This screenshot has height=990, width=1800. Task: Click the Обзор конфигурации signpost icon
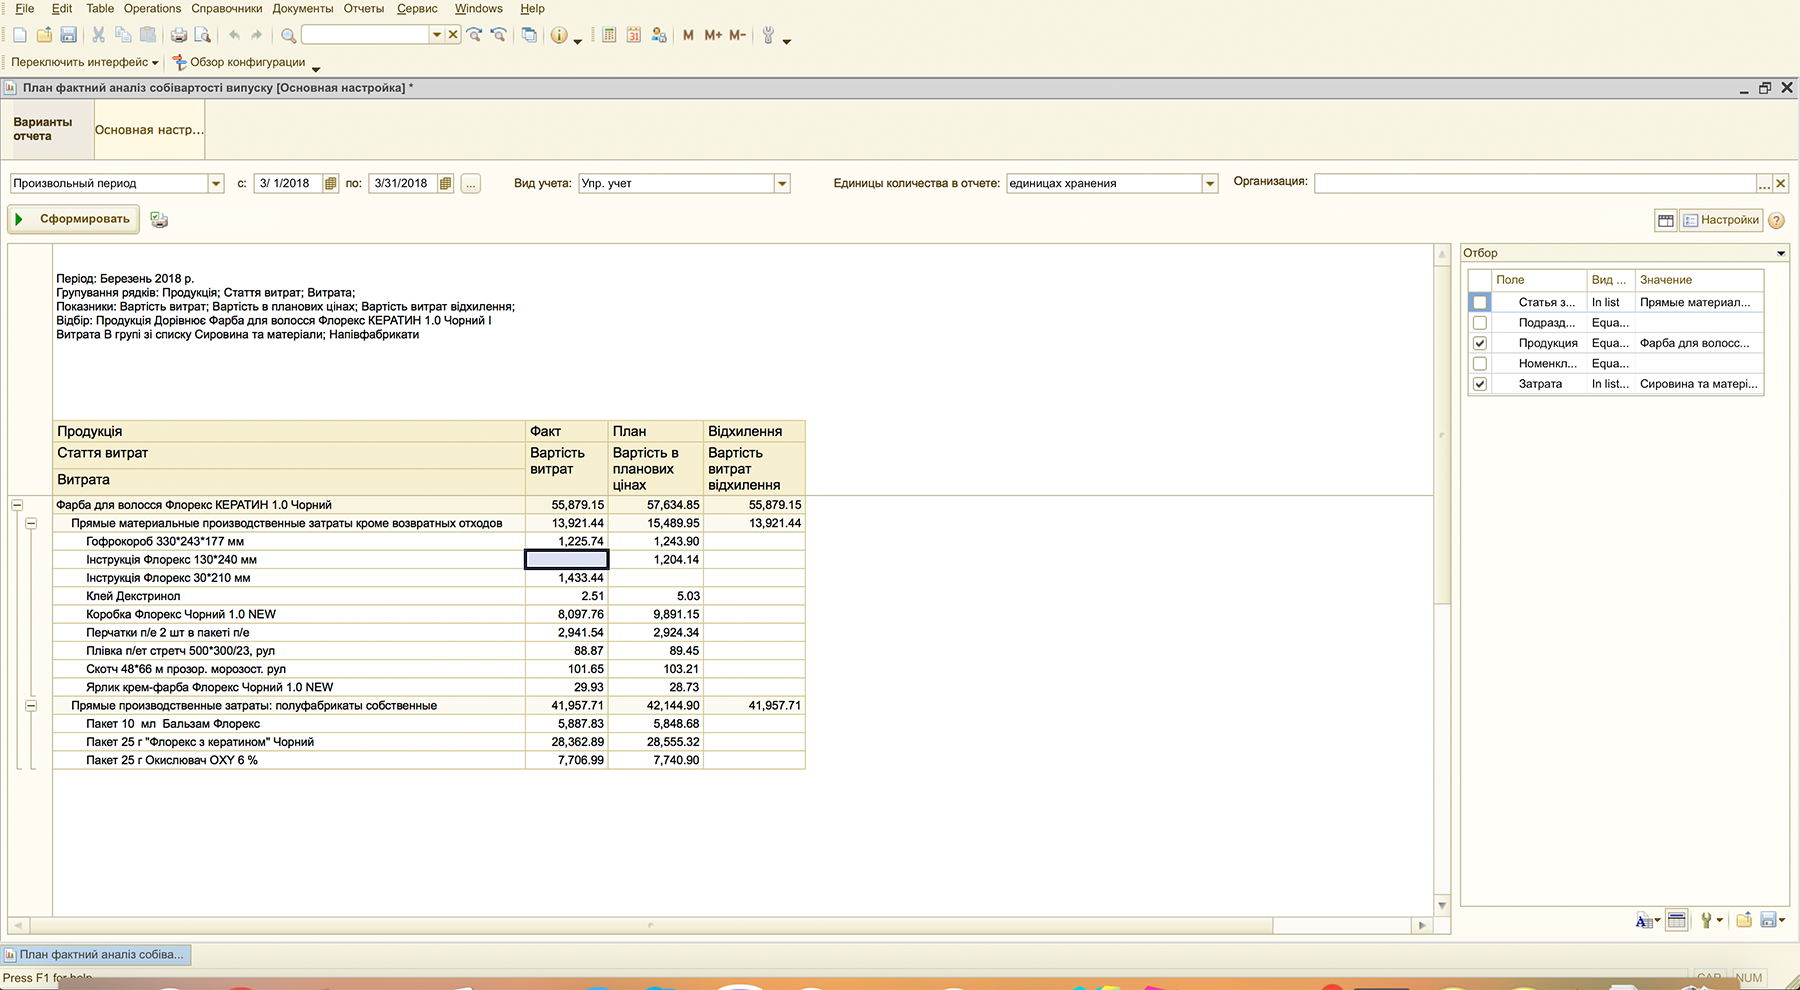(180, 62)
